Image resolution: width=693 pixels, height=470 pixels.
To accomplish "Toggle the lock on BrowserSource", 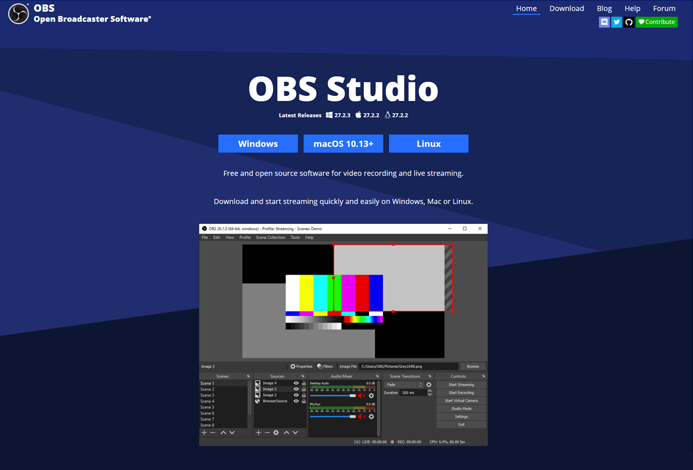I will (x=304, y=401).
